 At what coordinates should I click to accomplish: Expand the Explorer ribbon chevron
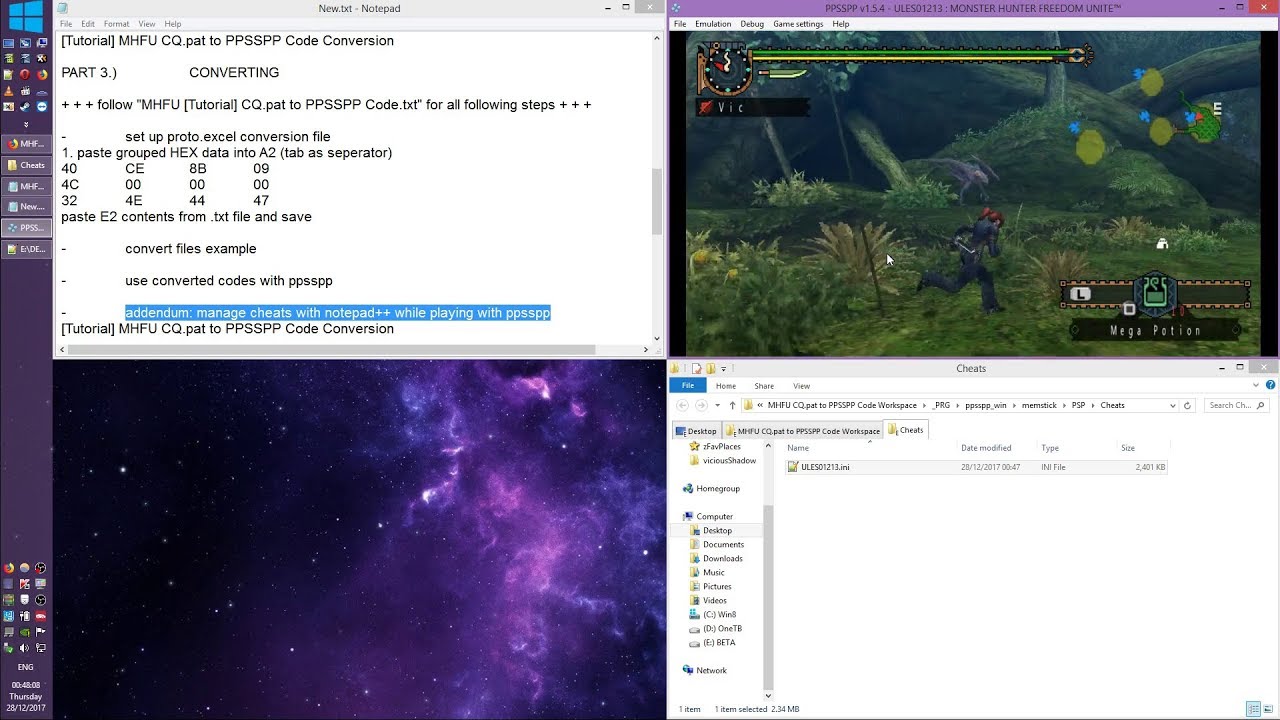(x=1257, y=384)
